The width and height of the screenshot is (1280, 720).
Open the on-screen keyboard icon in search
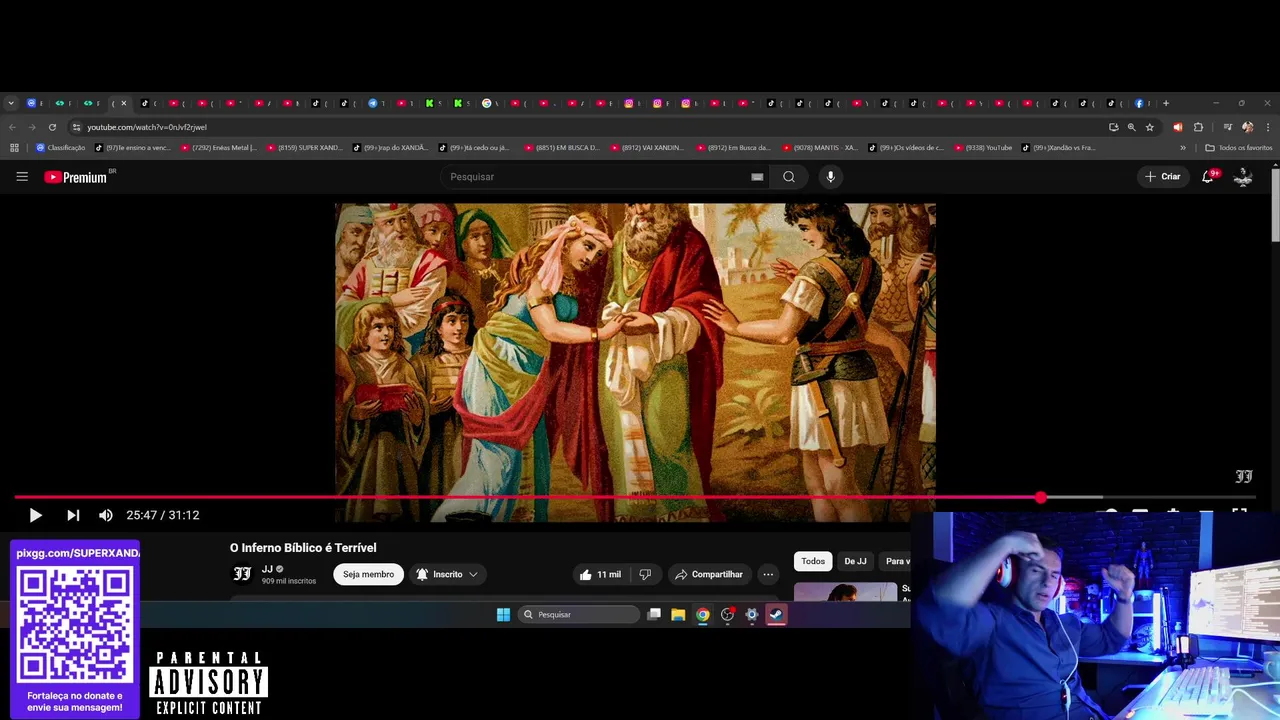click(757, 177)
